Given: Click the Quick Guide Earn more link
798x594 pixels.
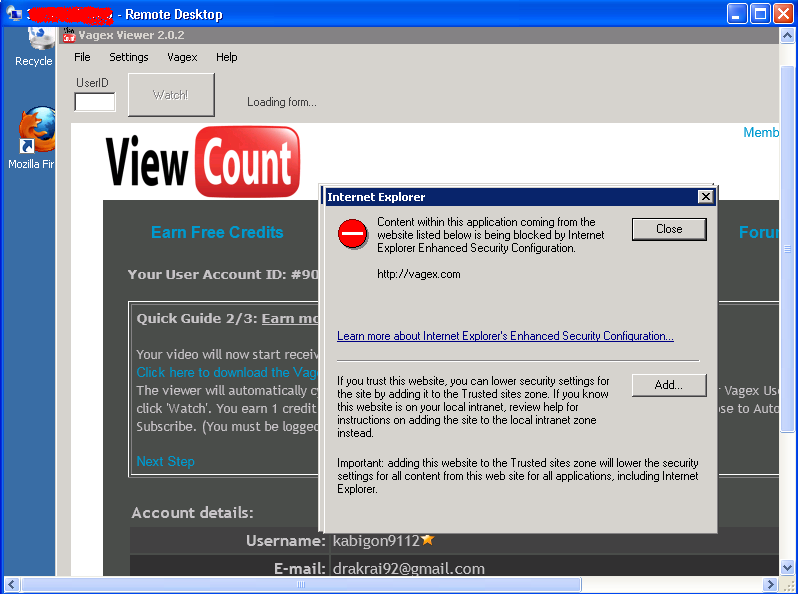Looking at the screenshot, I should tap(290, 319).
